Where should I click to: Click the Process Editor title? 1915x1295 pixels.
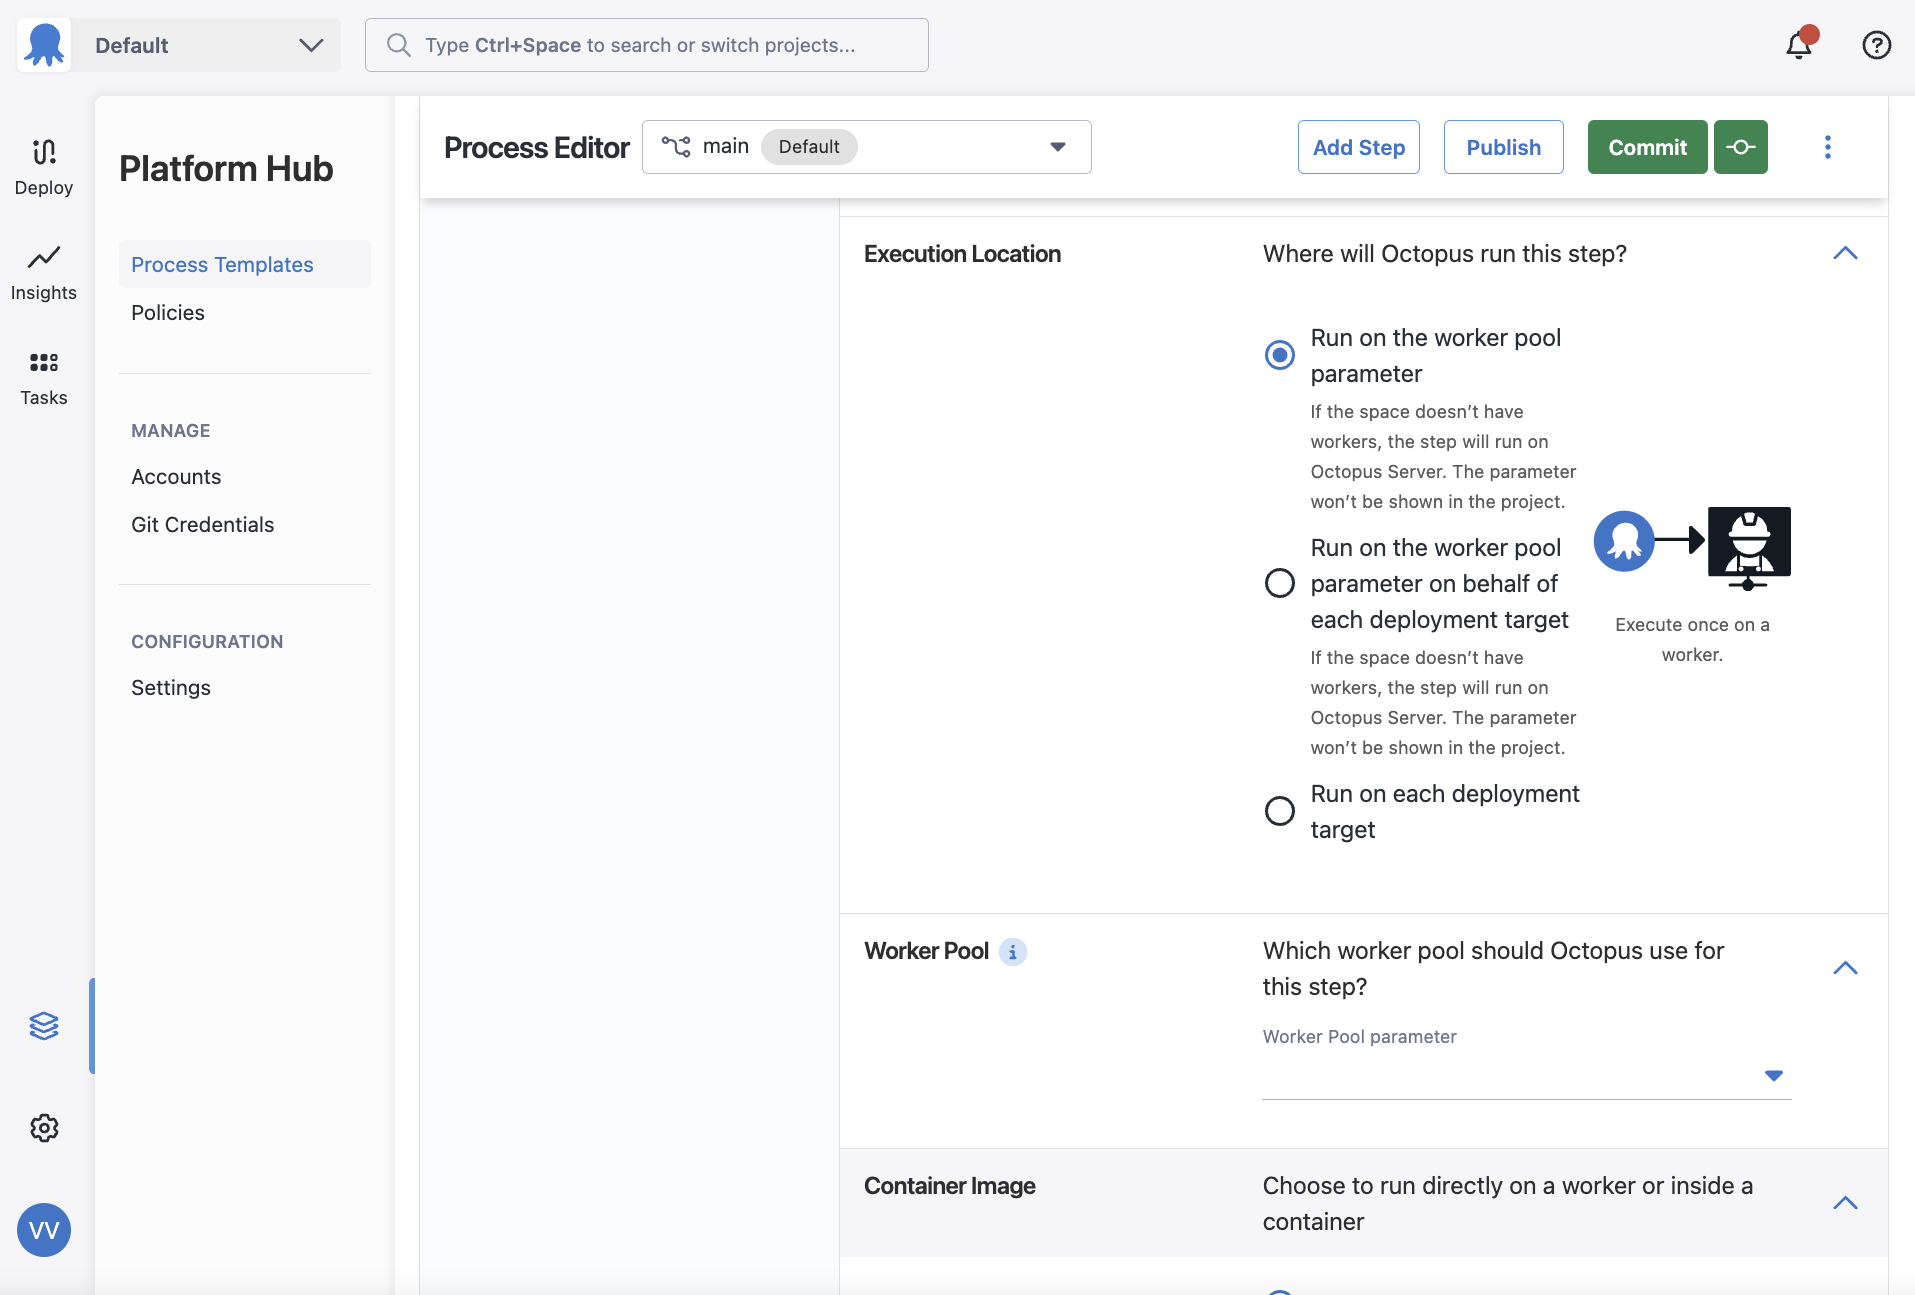pyautogui.click(x=536, y=148)
